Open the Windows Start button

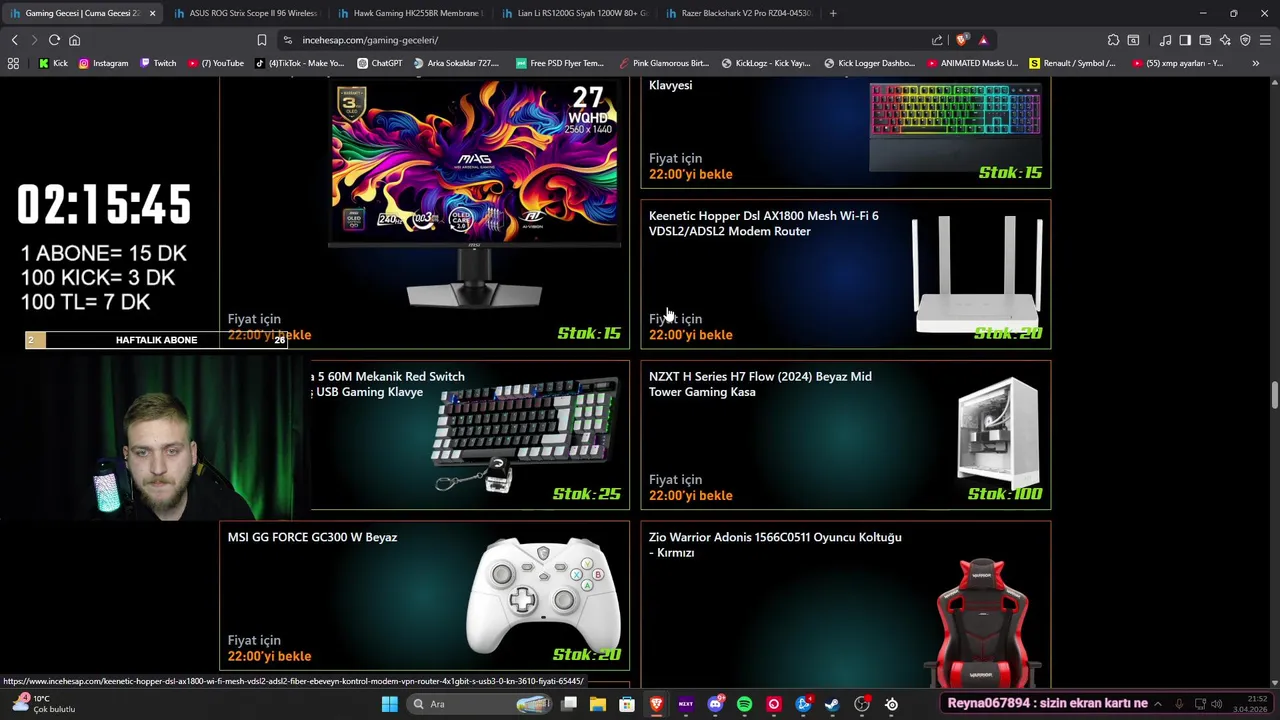point(389,704)
